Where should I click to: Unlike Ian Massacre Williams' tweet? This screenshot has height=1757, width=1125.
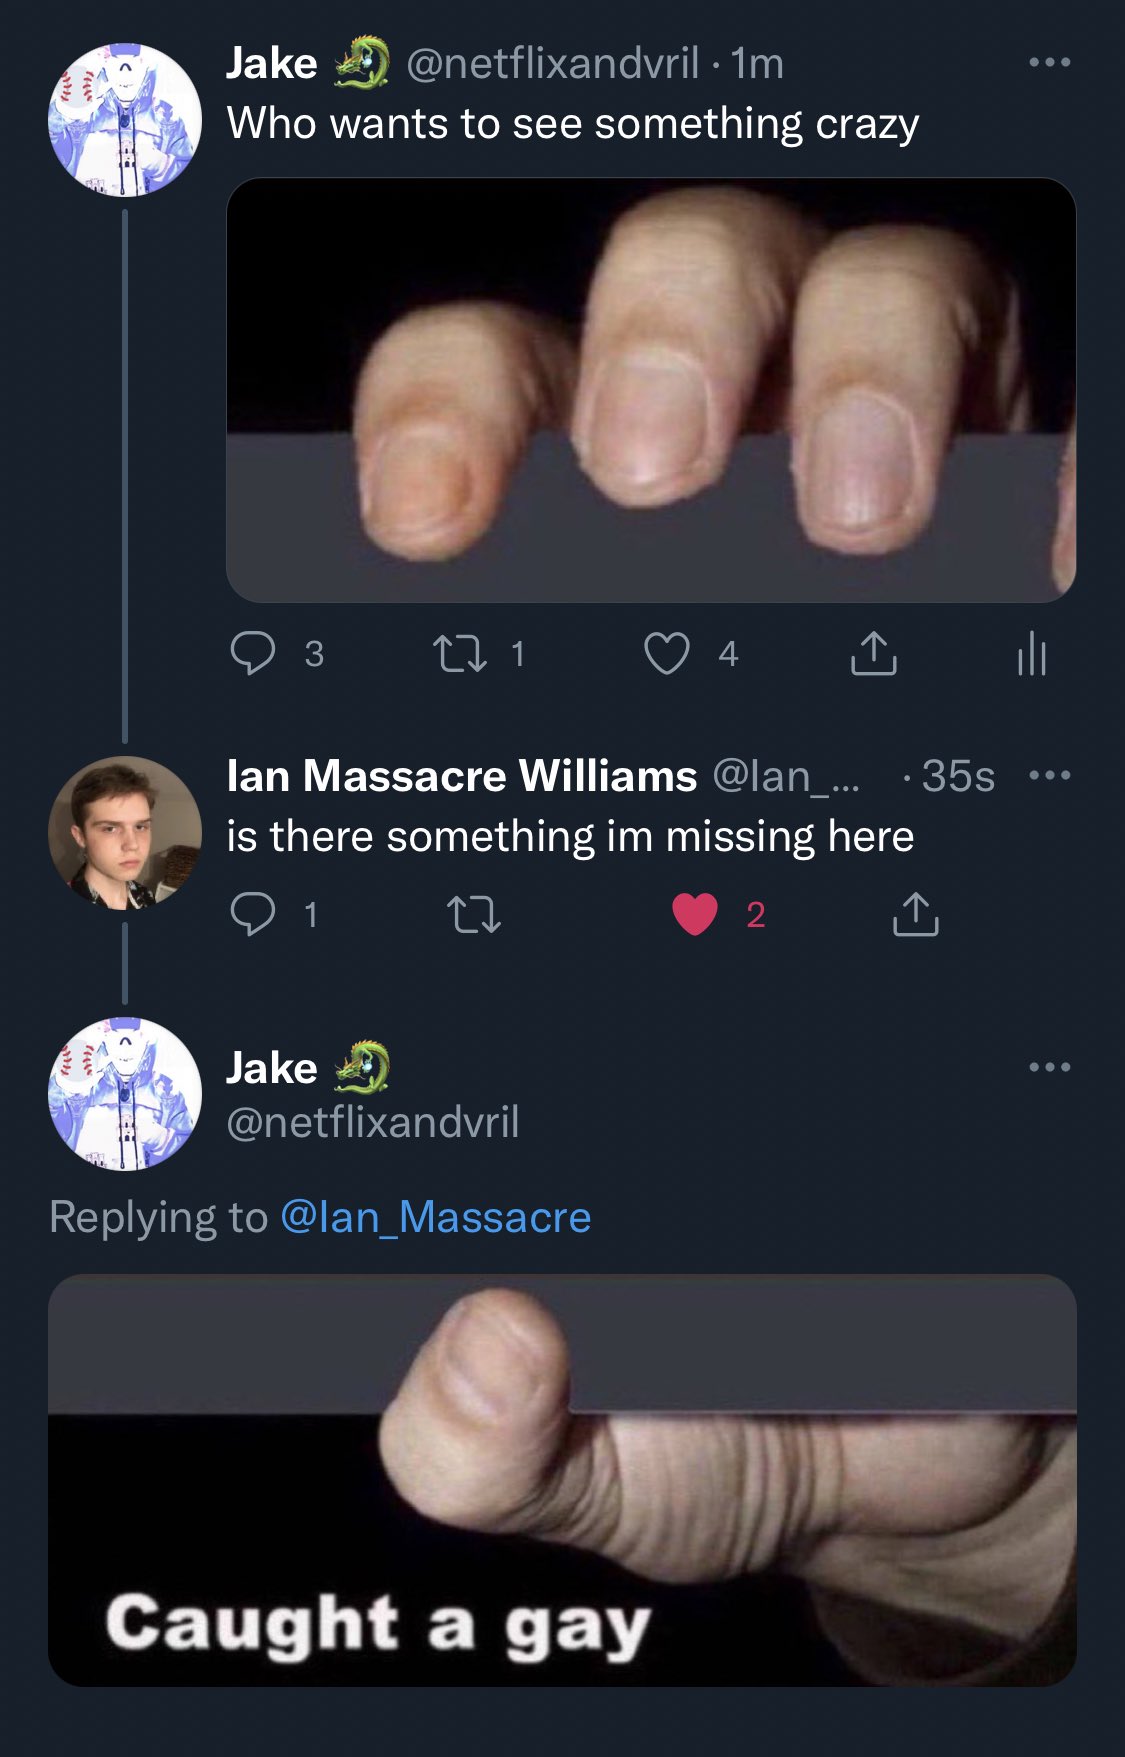(695, 914)
